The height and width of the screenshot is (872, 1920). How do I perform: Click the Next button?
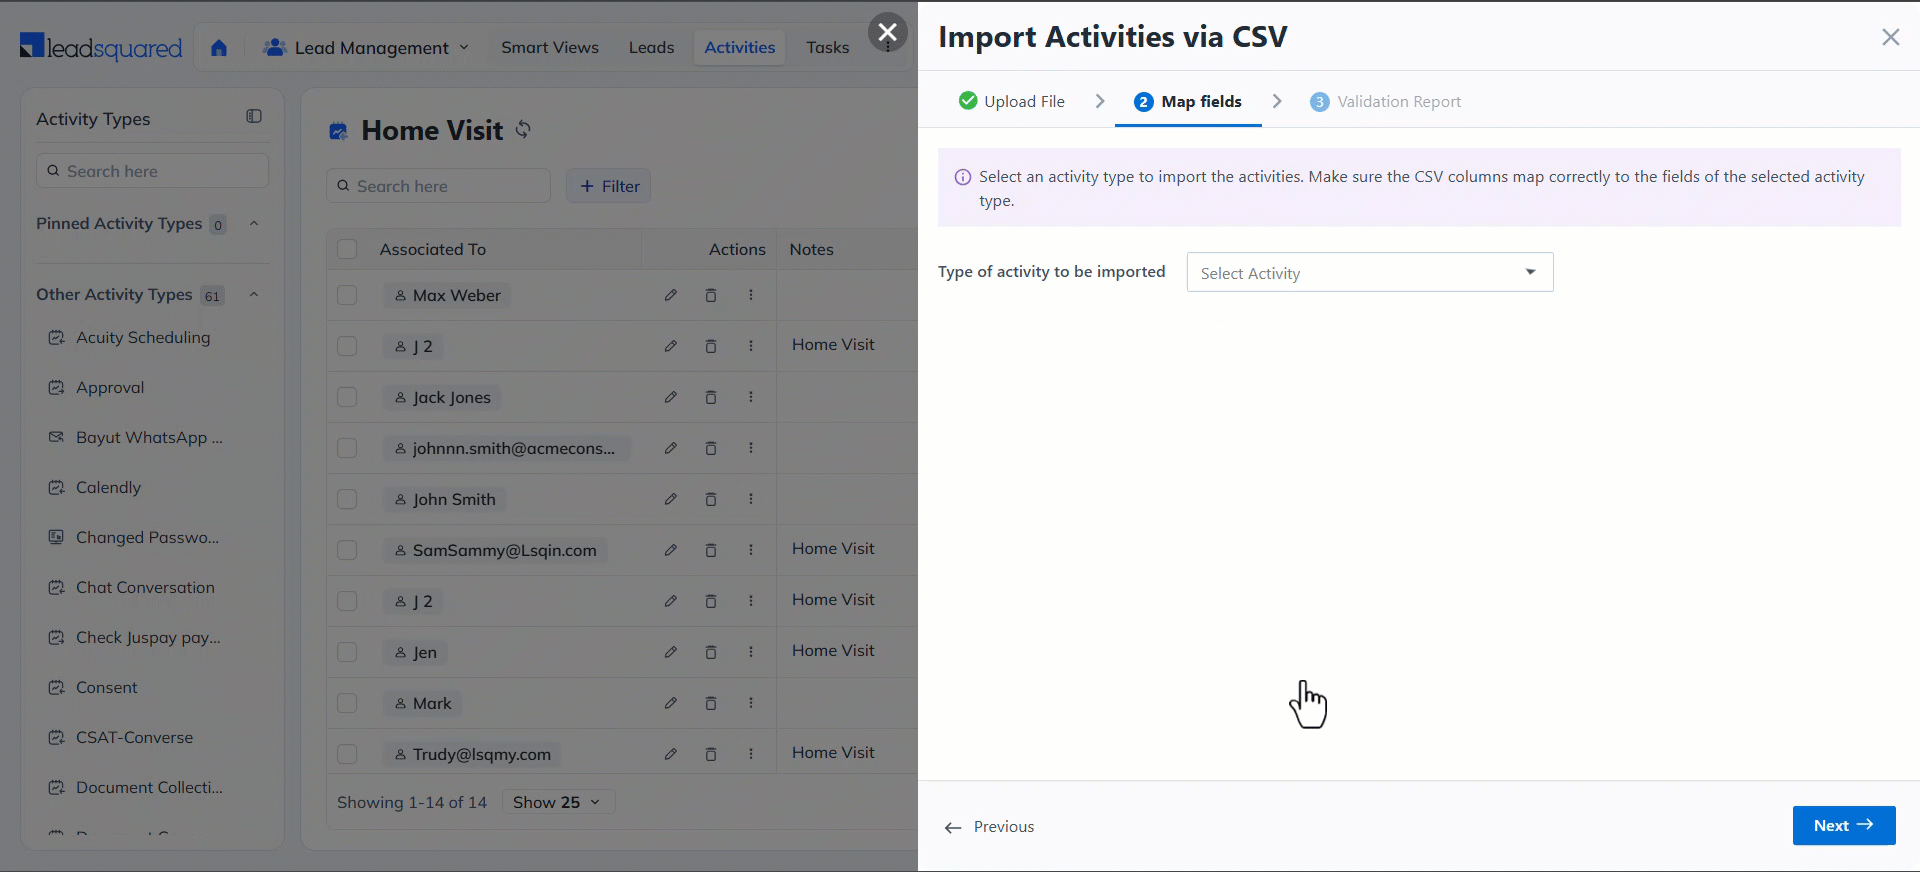(1843, 825)
